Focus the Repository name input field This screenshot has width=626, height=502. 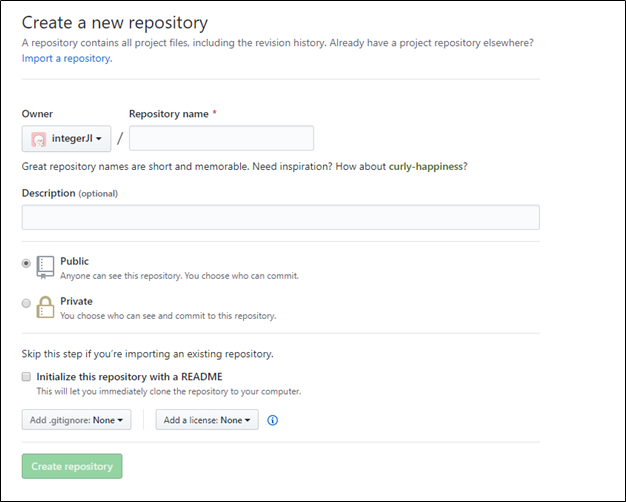point(221,138)
